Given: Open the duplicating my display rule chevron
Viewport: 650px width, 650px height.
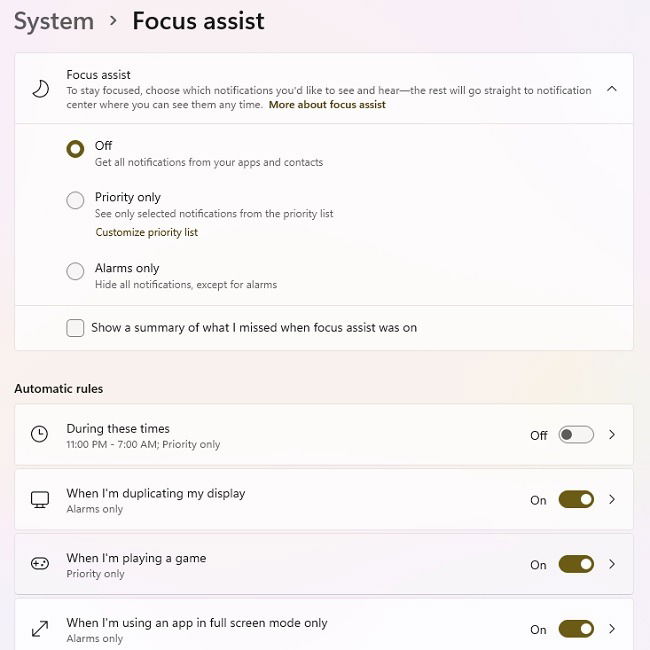Looking at the screenshot, I should [x=612, y=500].
